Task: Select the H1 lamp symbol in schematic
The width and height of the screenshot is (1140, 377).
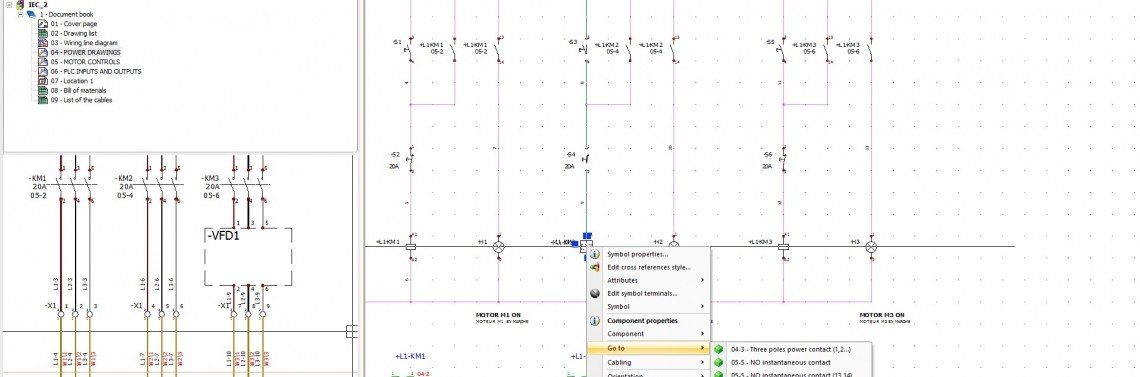Action: [x=499, y=247]
